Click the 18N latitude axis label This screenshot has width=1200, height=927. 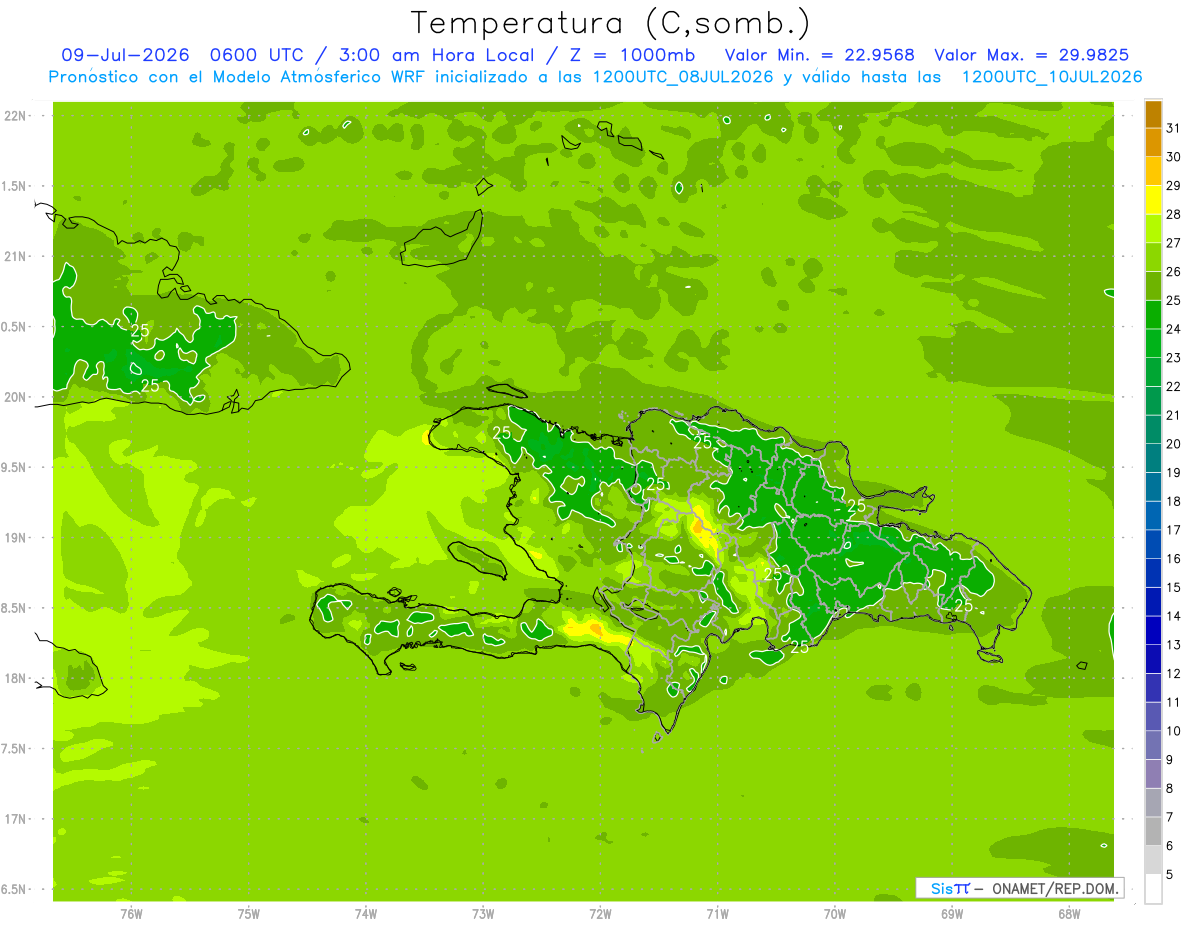tap(15, 678)
